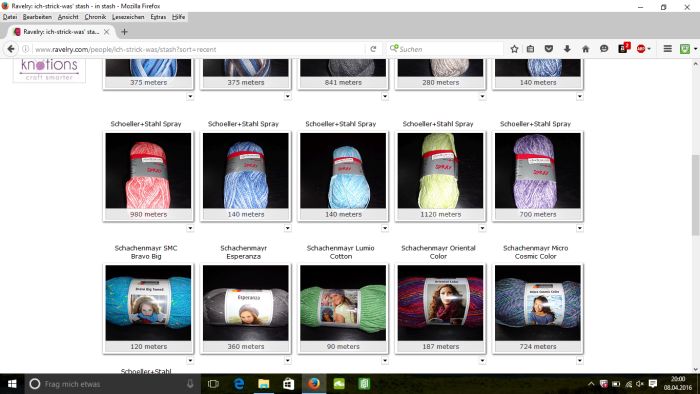This screenshot has width=700, height=394.
Task: Click the Frag mich etwas Cortana box
Action: click(x=112, y=384)
